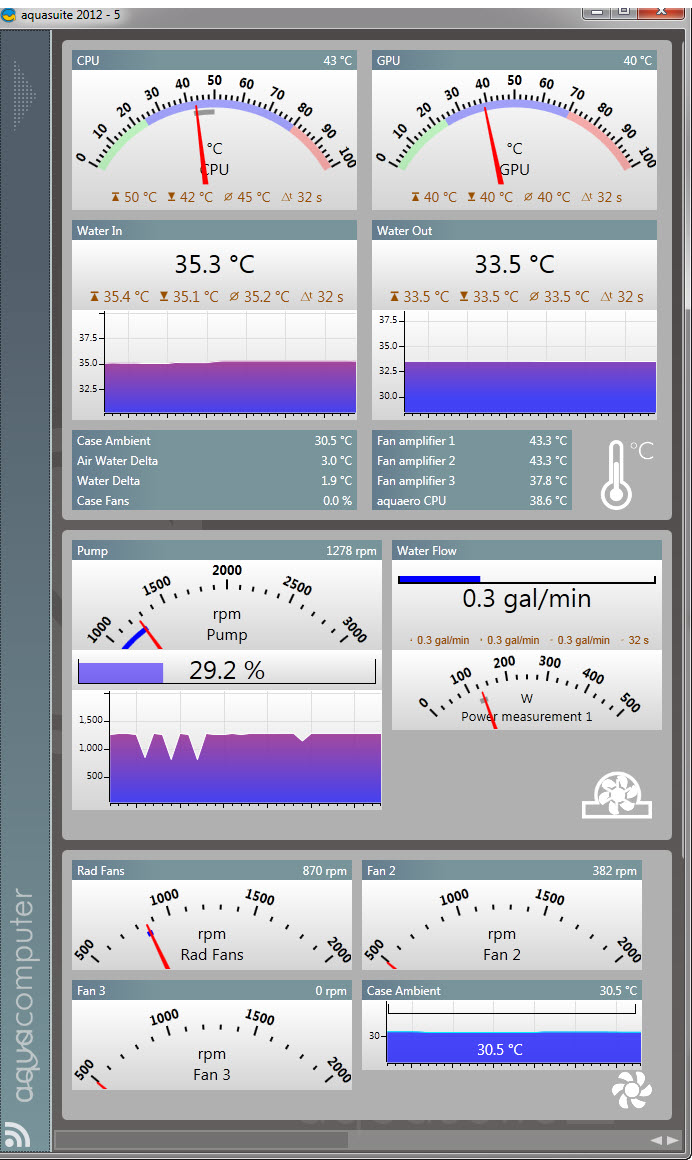The image size is (692, 1160).
Task: Select the Fan amplifier 3 row
Action: pos(471,481)
